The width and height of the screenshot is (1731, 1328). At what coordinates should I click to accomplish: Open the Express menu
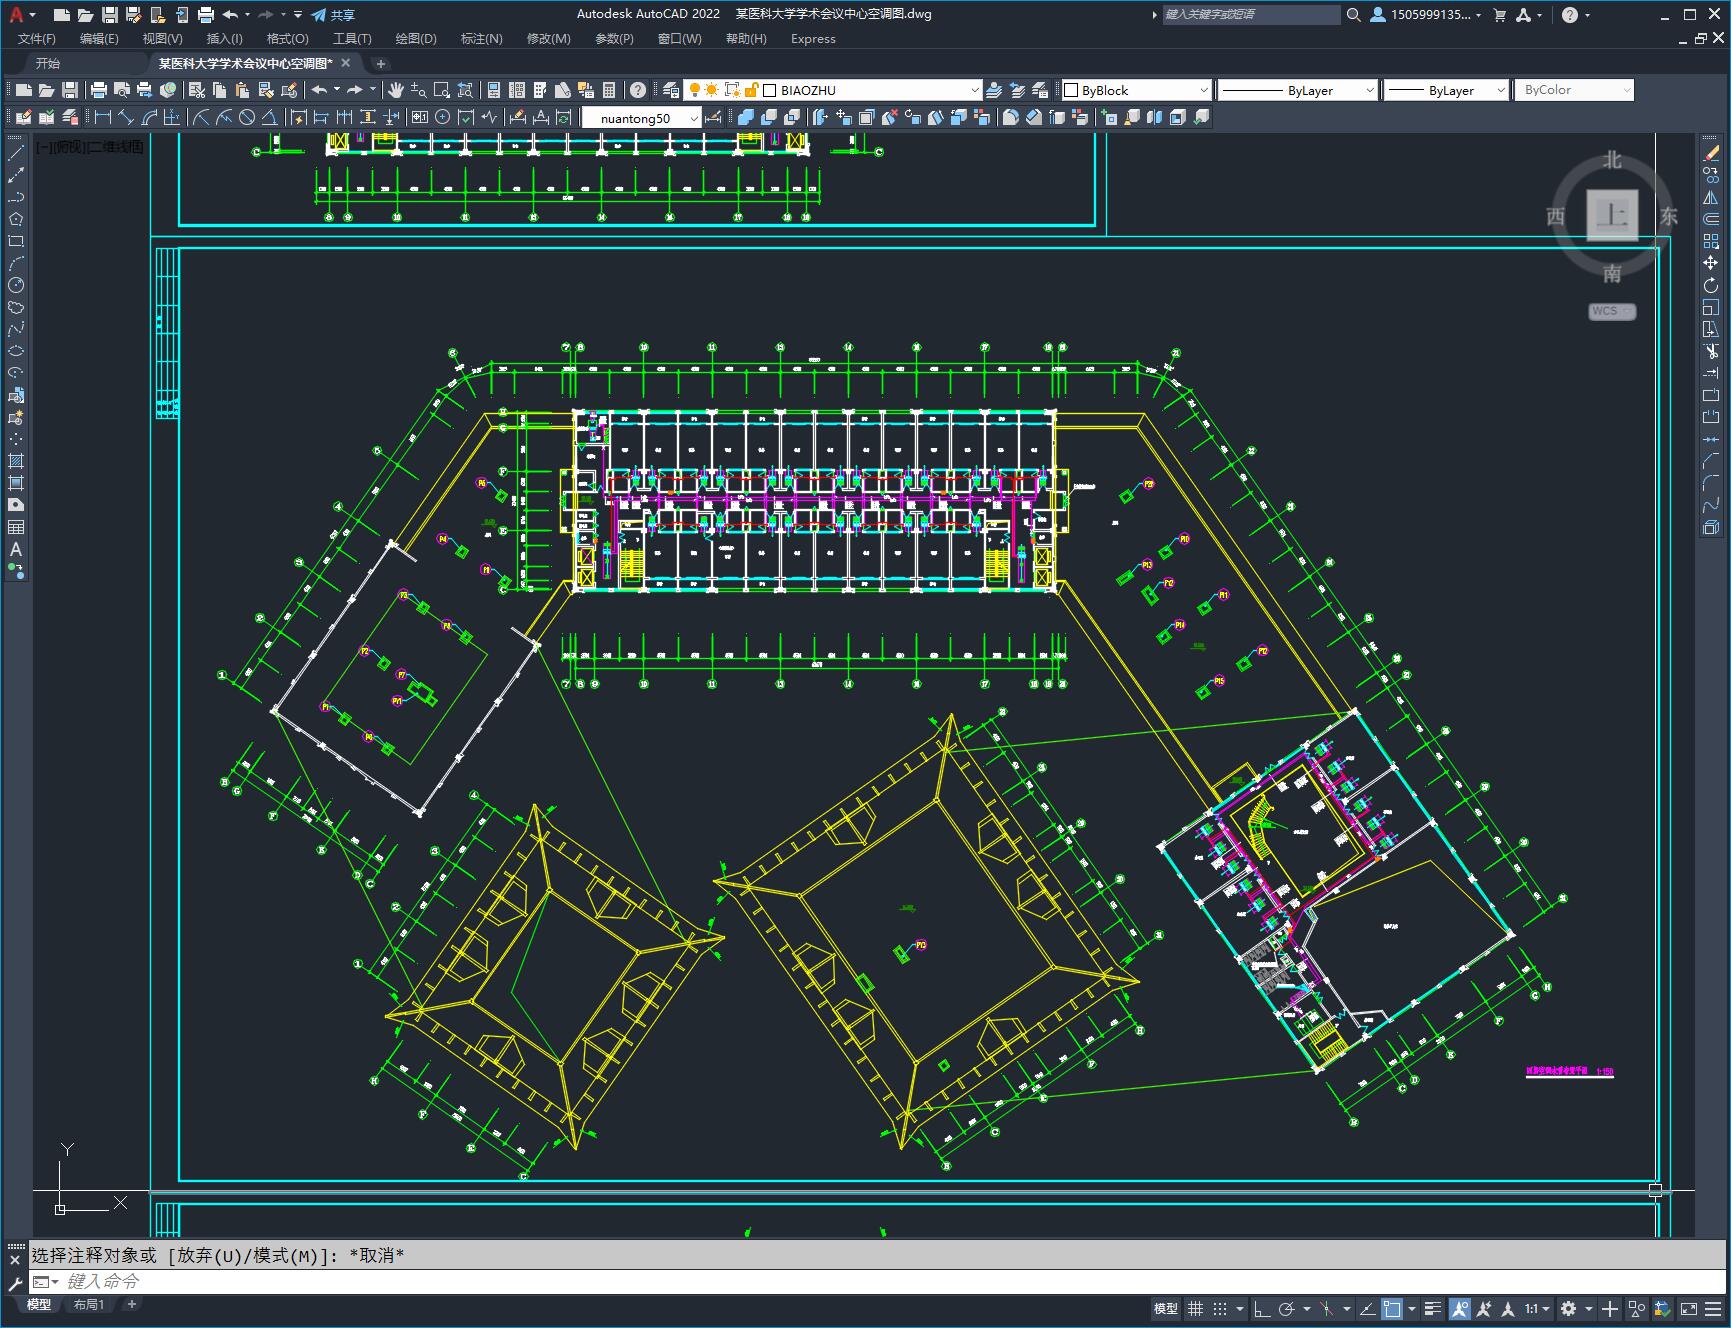click(813, 38)
